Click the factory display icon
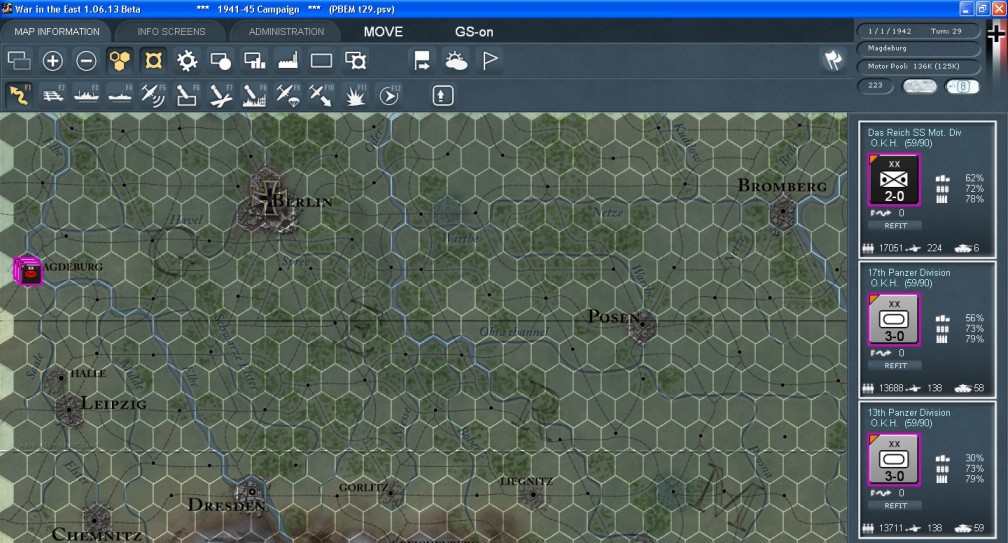 (x=287, y=60)
